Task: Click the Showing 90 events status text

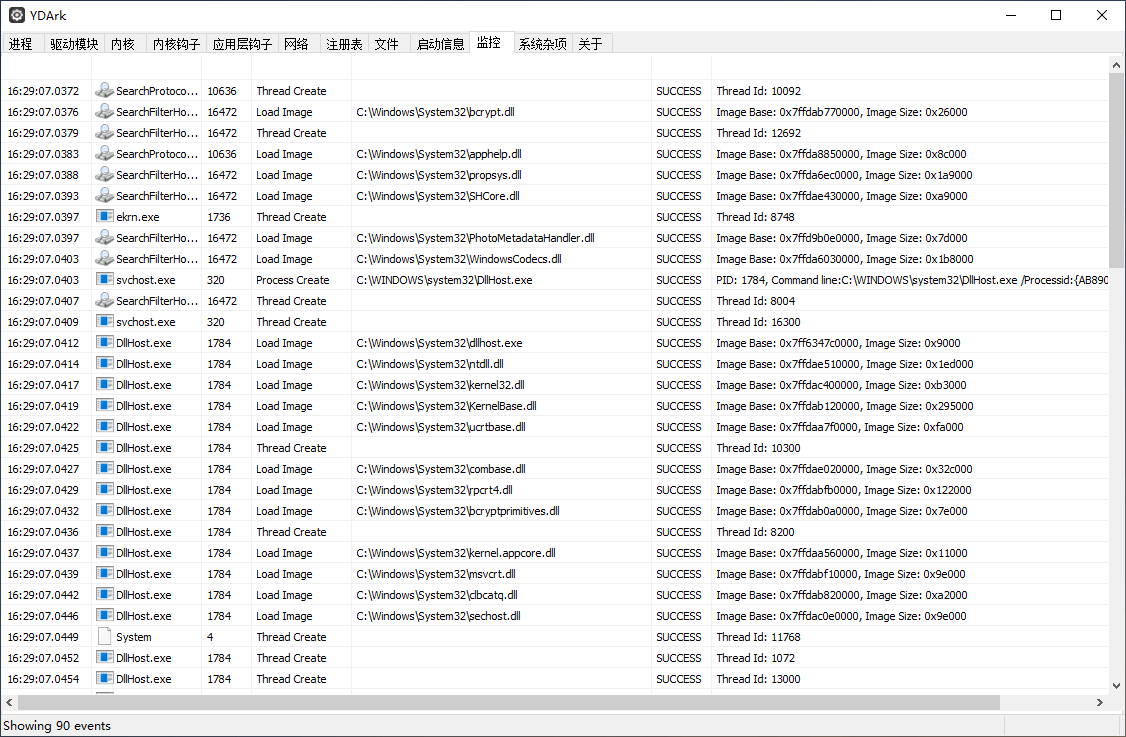Action: (x=57, y=726)
